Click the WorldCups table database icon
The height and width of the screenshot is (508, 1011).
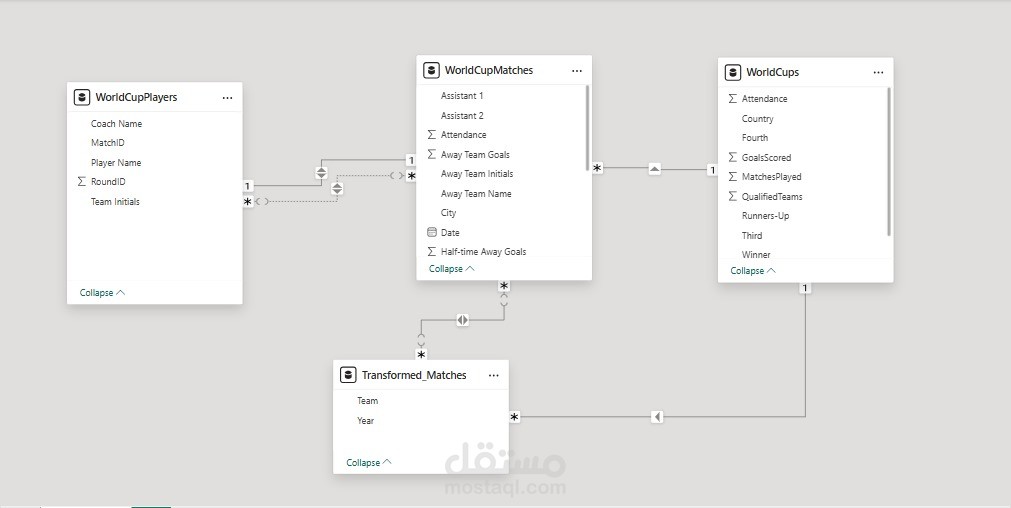[733, 72]
